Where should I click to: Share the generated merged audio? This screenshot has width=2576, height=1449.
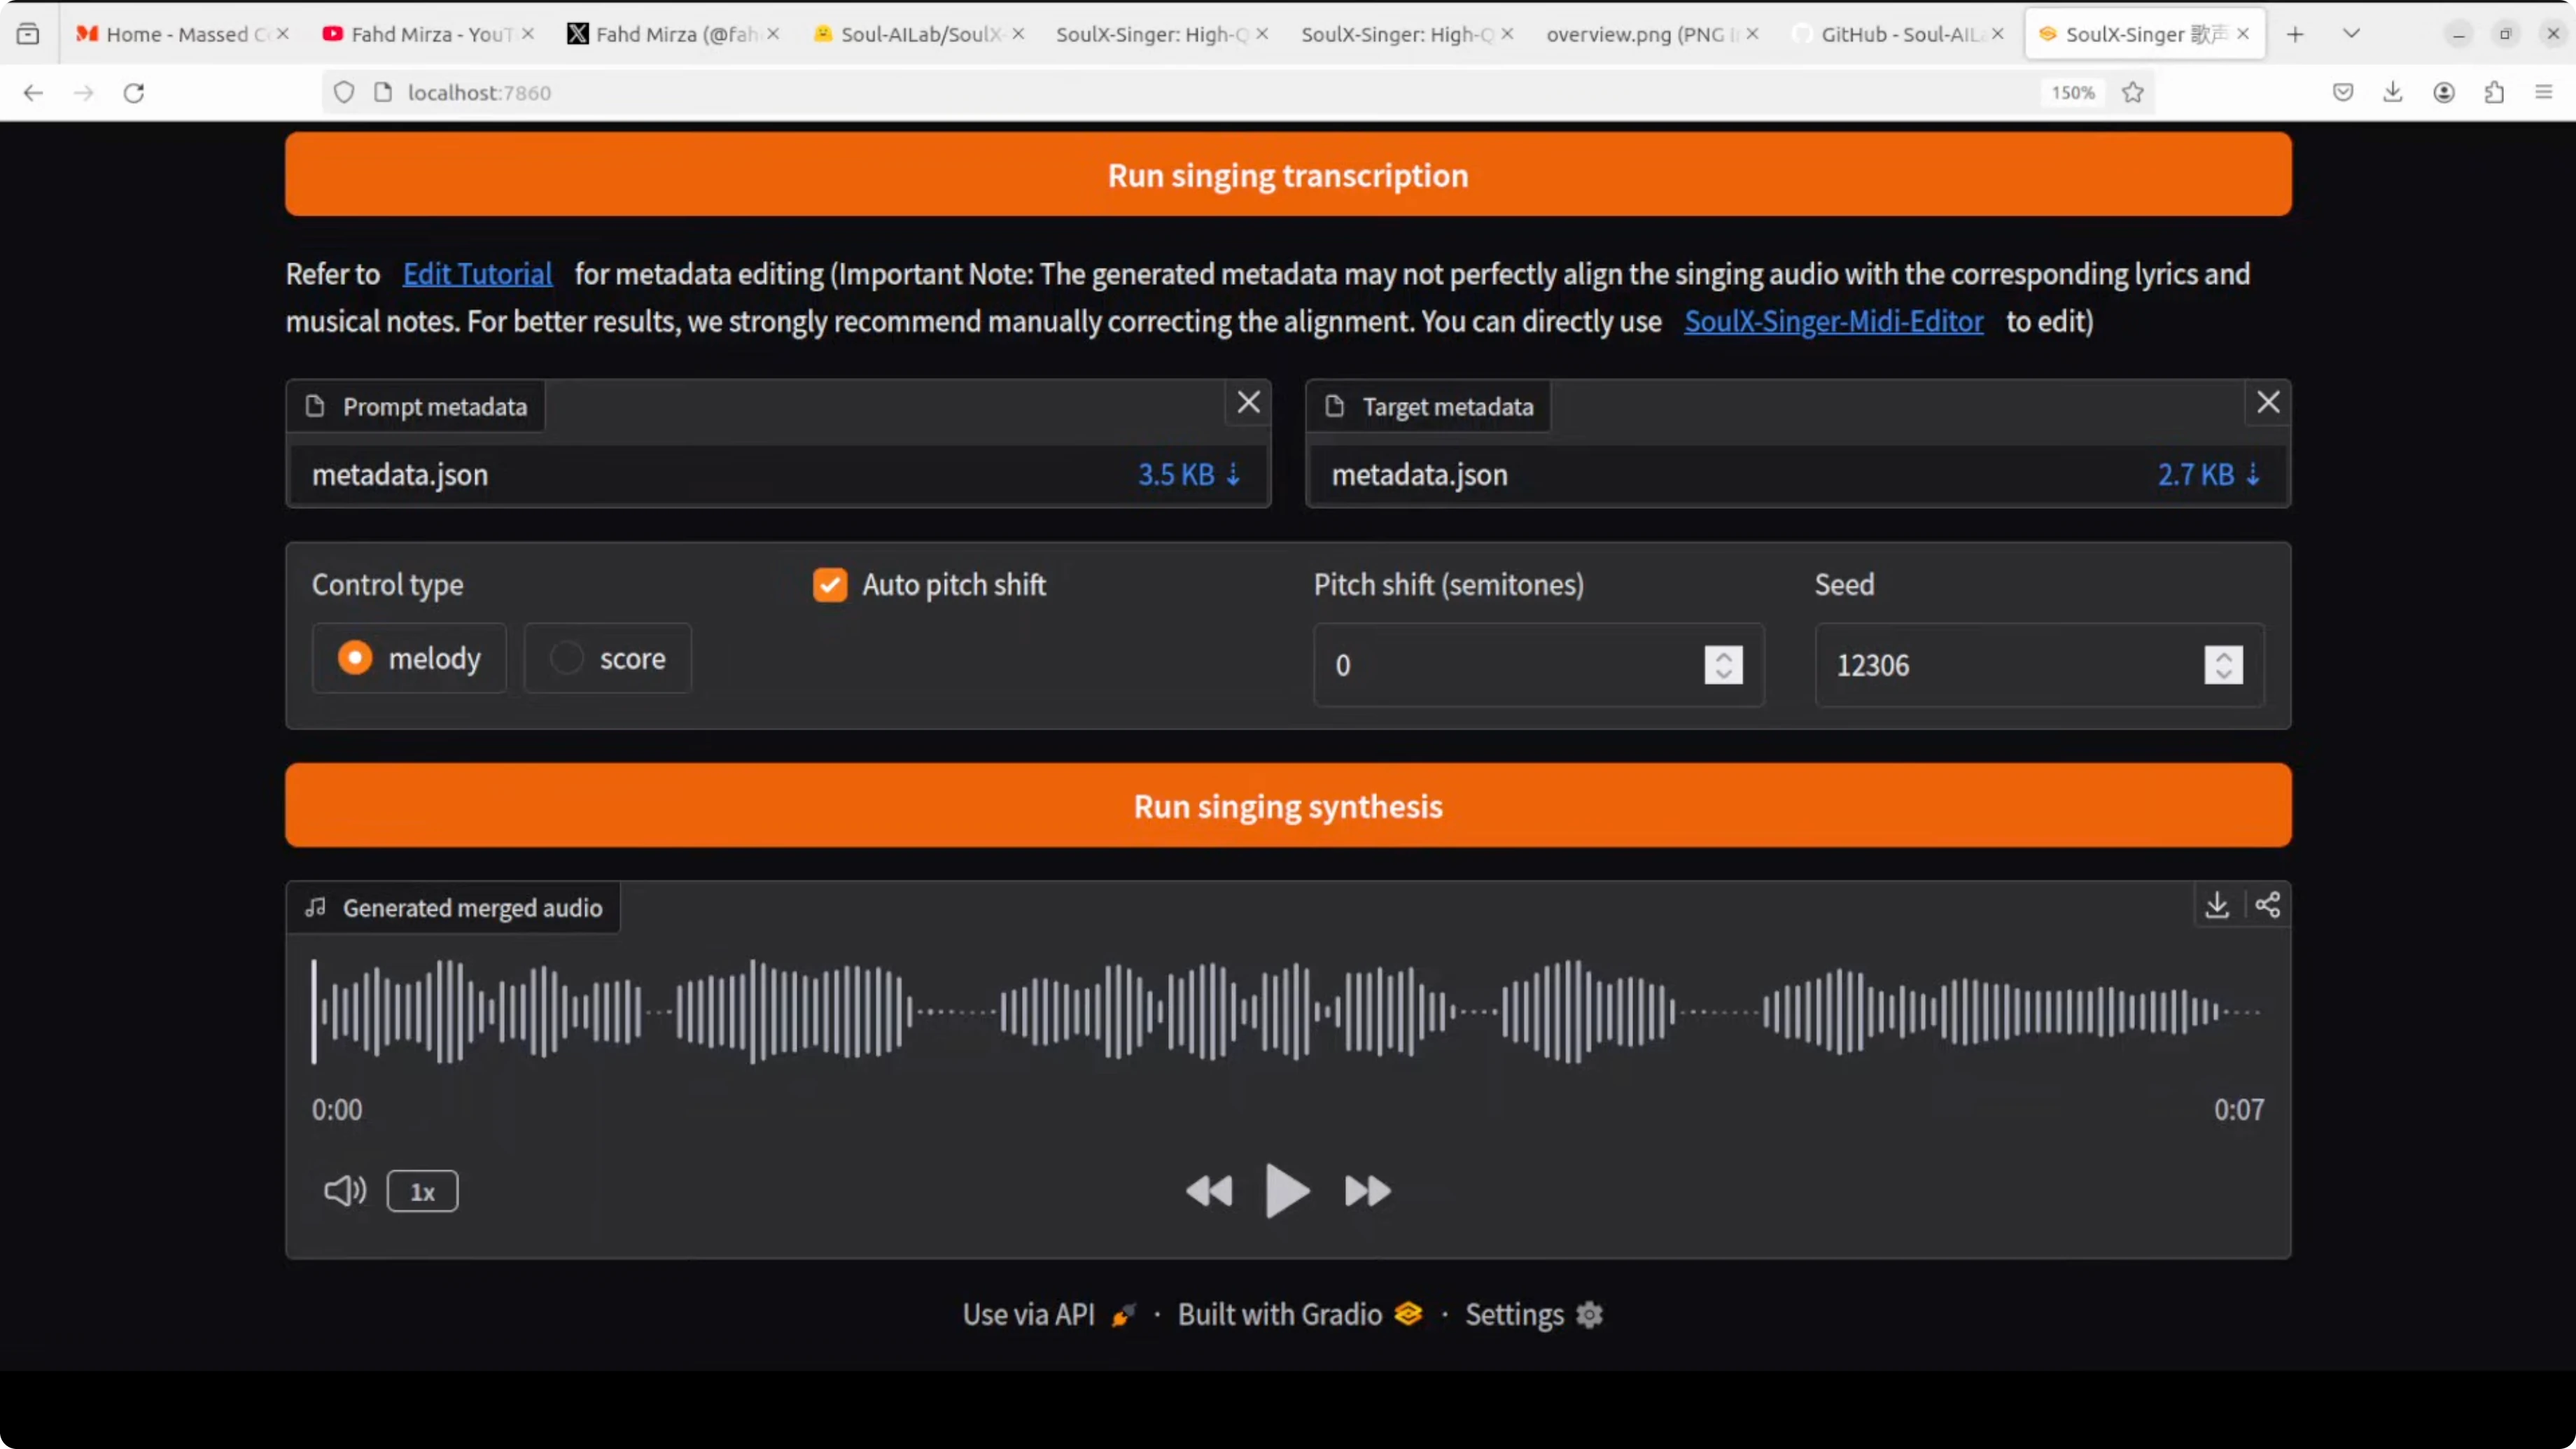point(2267,905)
